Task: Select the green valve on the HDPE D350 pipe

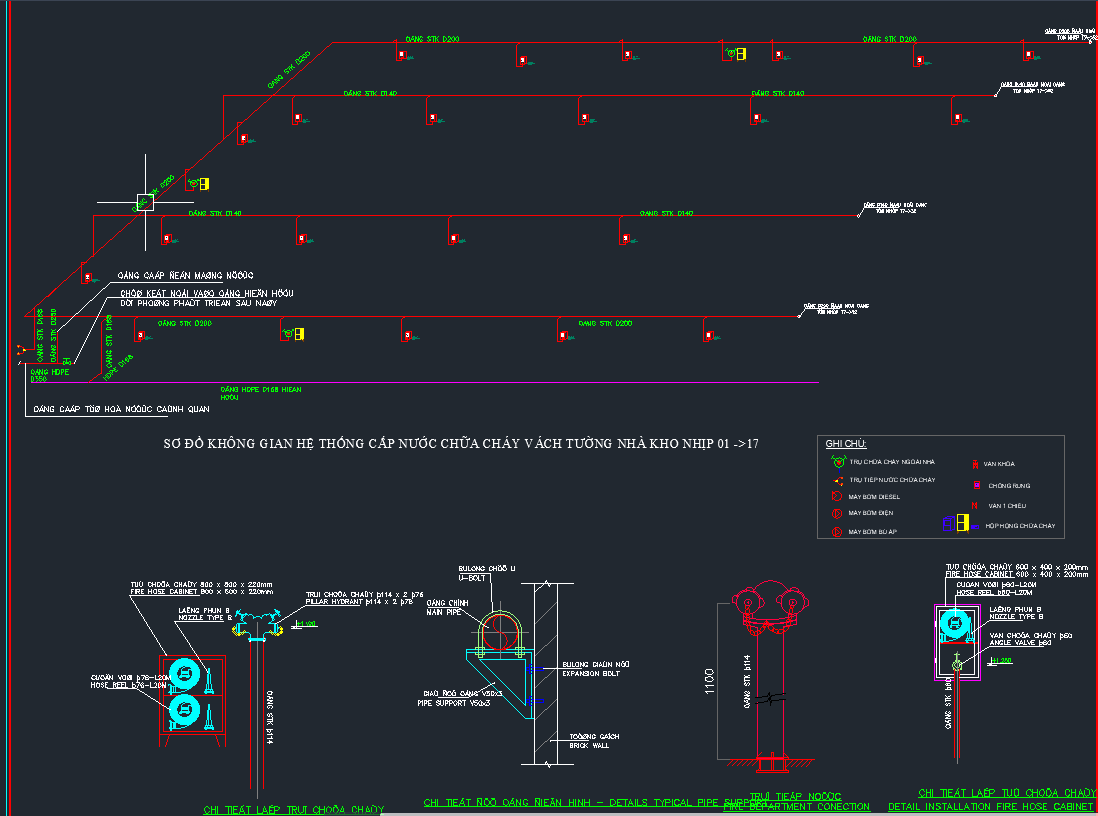Action: pos(67,361)
